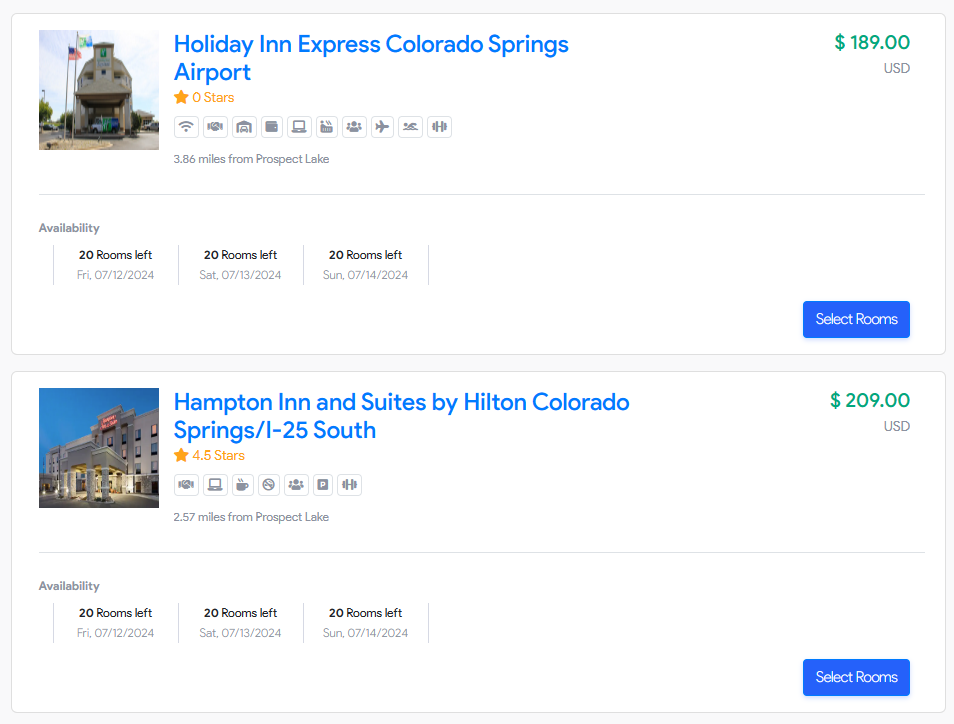The width and height of the screenshot is (954, 724).
Task: Click the hot tub amenity icon
Action: (326, 127)
